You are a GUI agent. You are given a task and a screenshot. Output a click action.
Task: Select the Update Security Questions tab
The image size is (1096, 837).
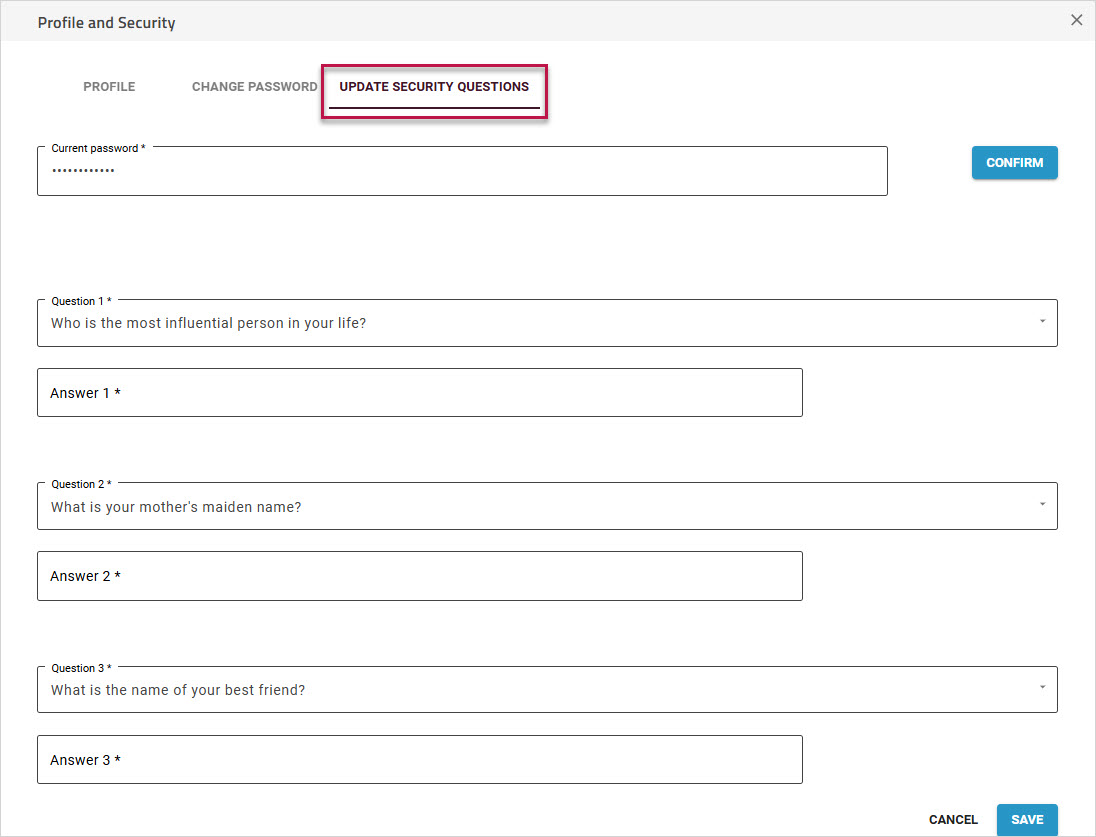tap(434, 87)
